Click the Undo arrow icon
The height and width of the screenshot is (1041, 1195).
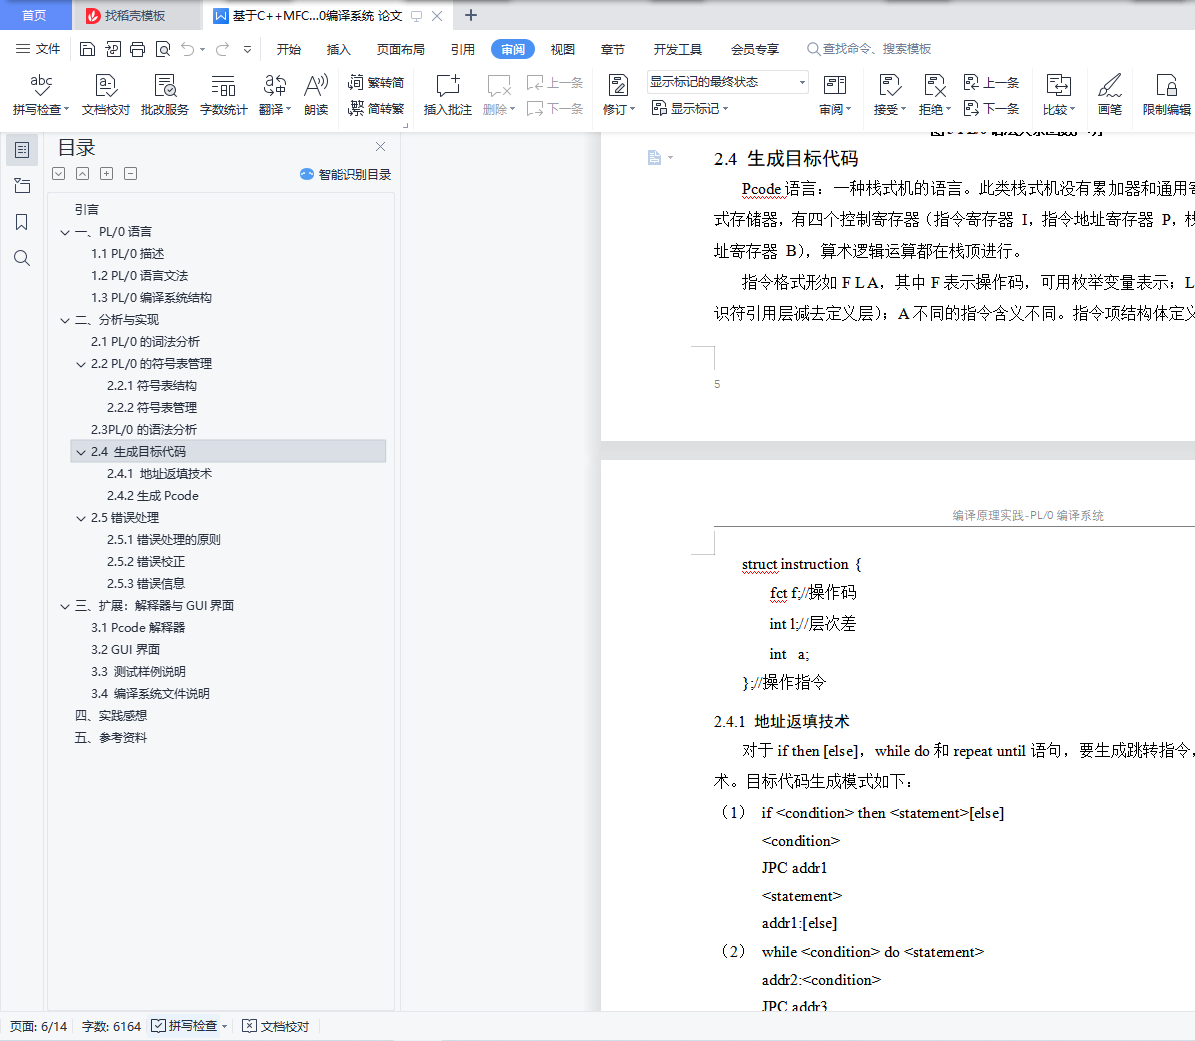point(187,50)
